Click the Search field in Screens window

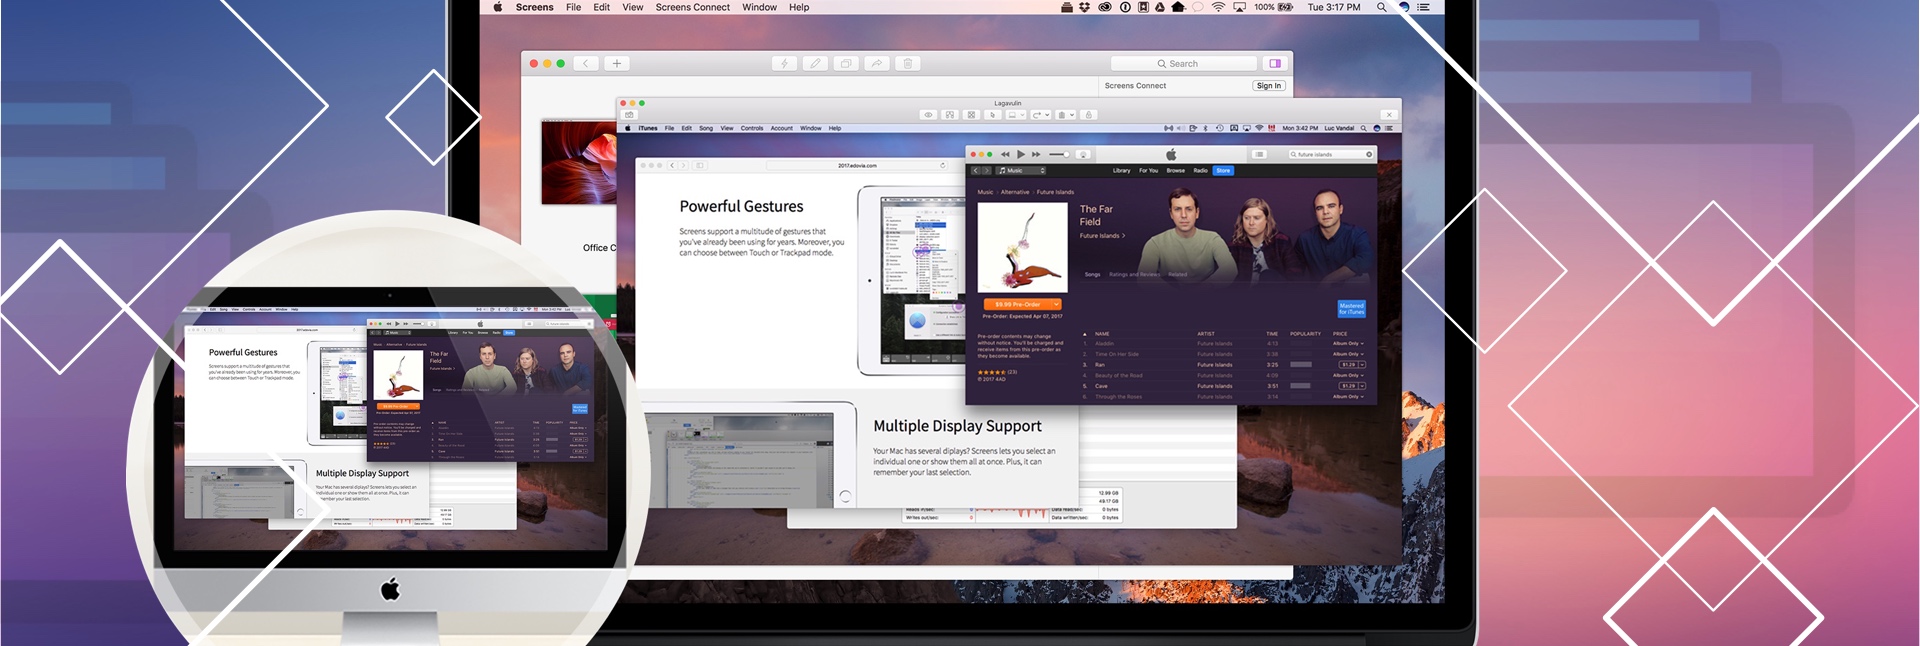(x=1184, y=63)
